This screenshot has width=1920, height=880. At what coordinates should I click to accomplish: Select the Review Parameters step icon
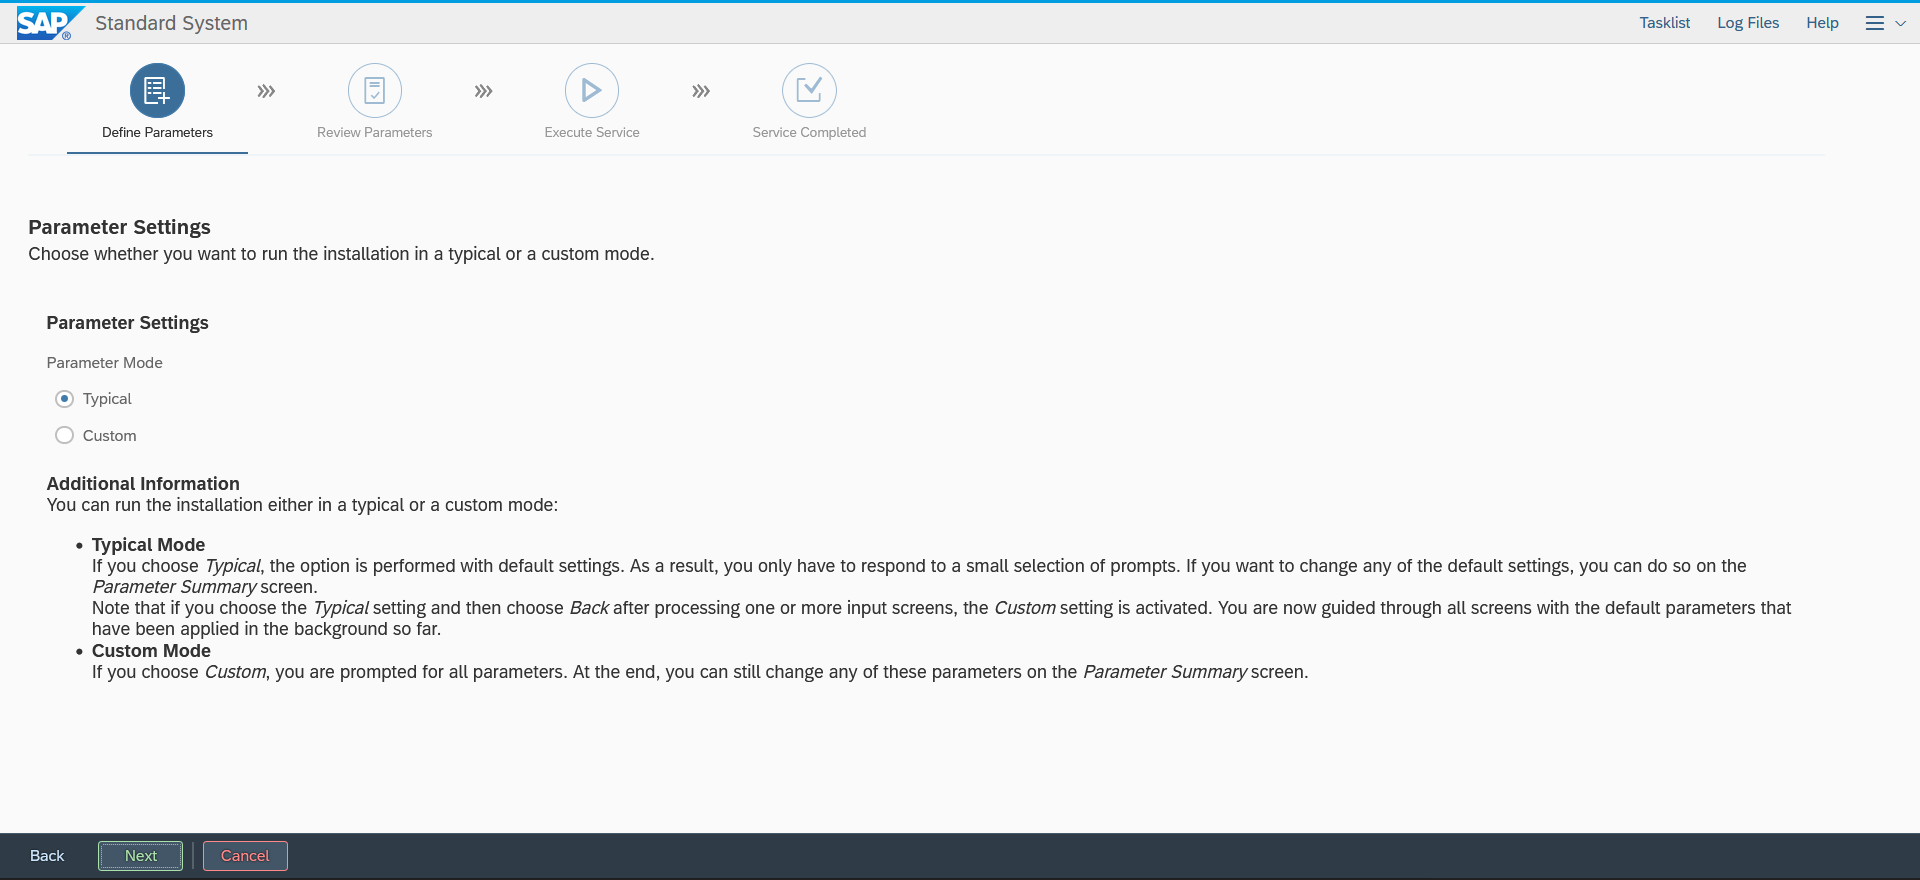(x=375, y=91)
